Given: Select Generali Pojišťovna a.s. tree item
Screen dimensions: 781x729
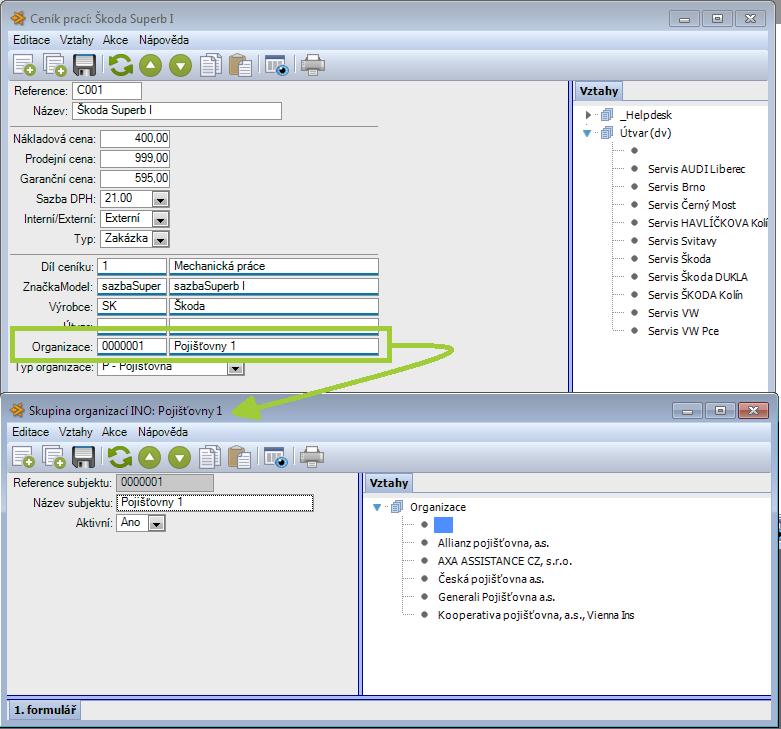Looking at the screenshot, I should coord(496,597).
